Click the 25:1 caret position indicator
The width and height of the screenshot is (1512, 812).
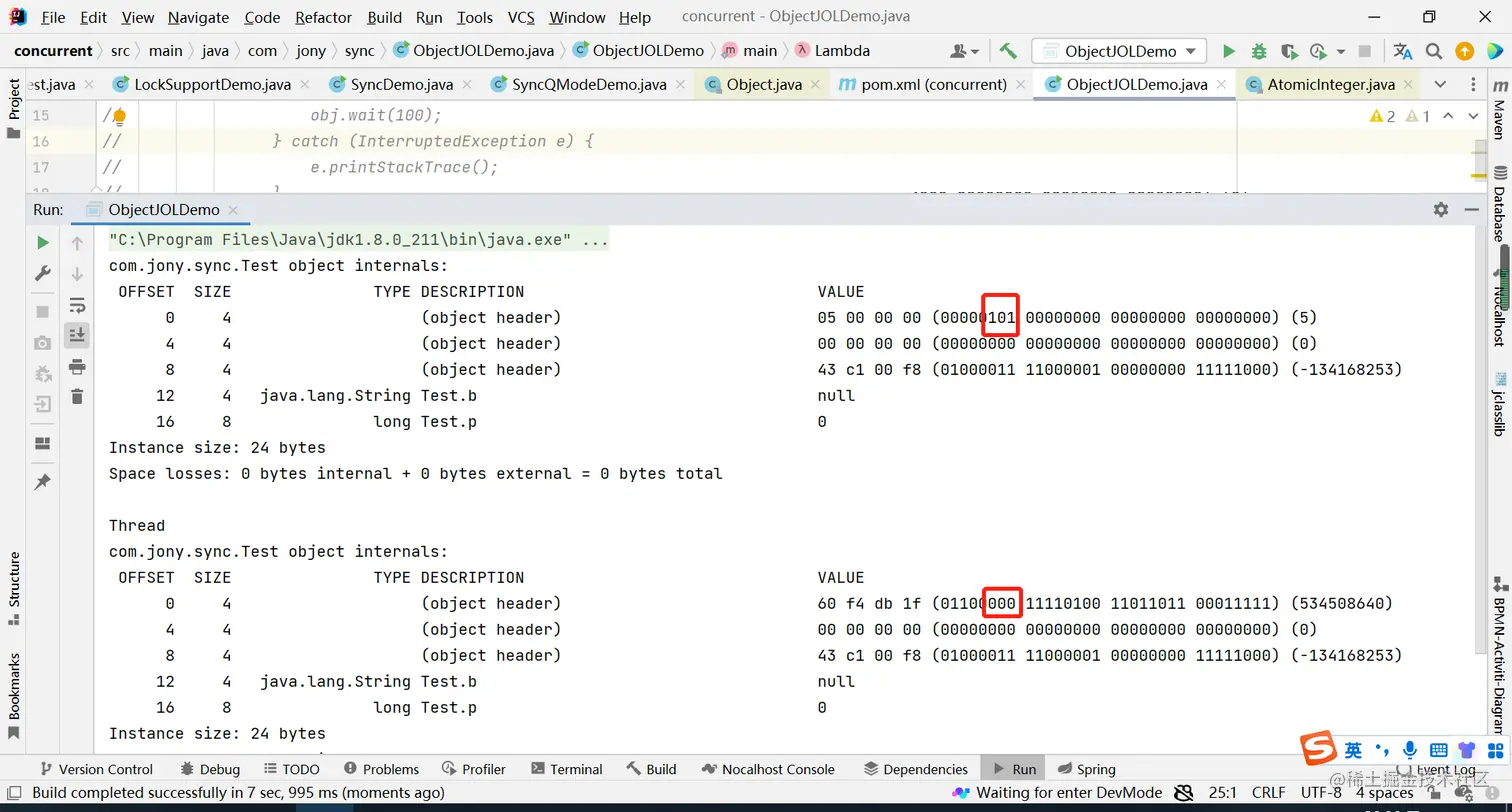1222,792
